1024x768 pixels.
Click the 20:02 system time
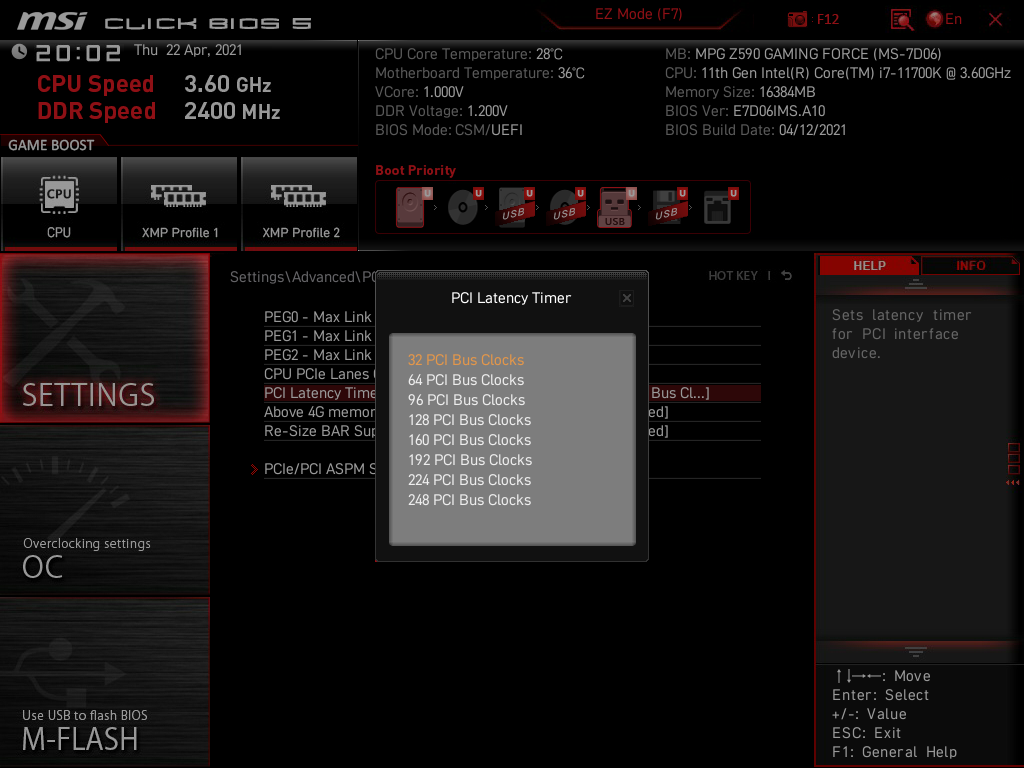[78, 53]
